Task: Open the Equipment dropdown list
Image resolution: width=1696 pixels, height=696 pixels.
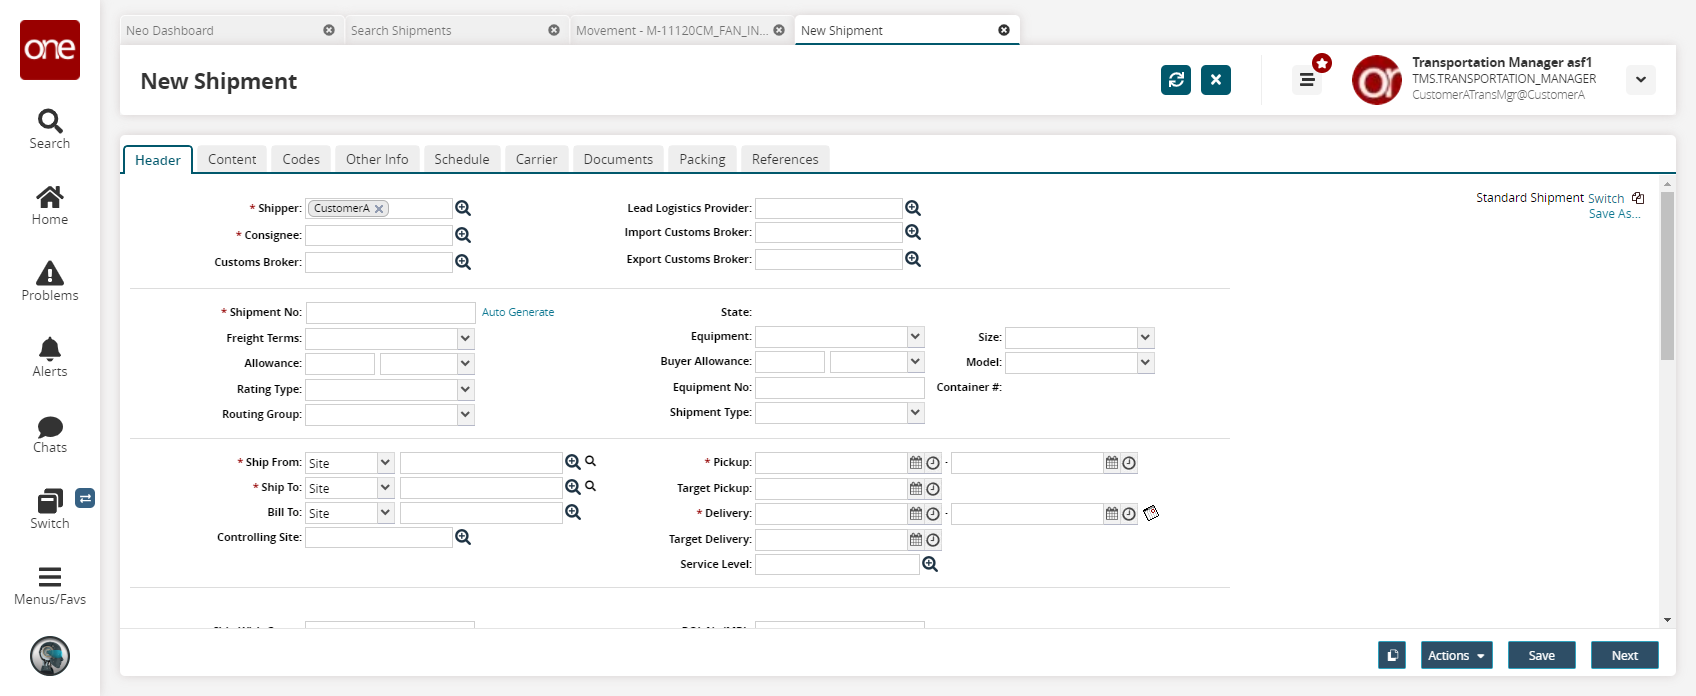Action: 915,337
